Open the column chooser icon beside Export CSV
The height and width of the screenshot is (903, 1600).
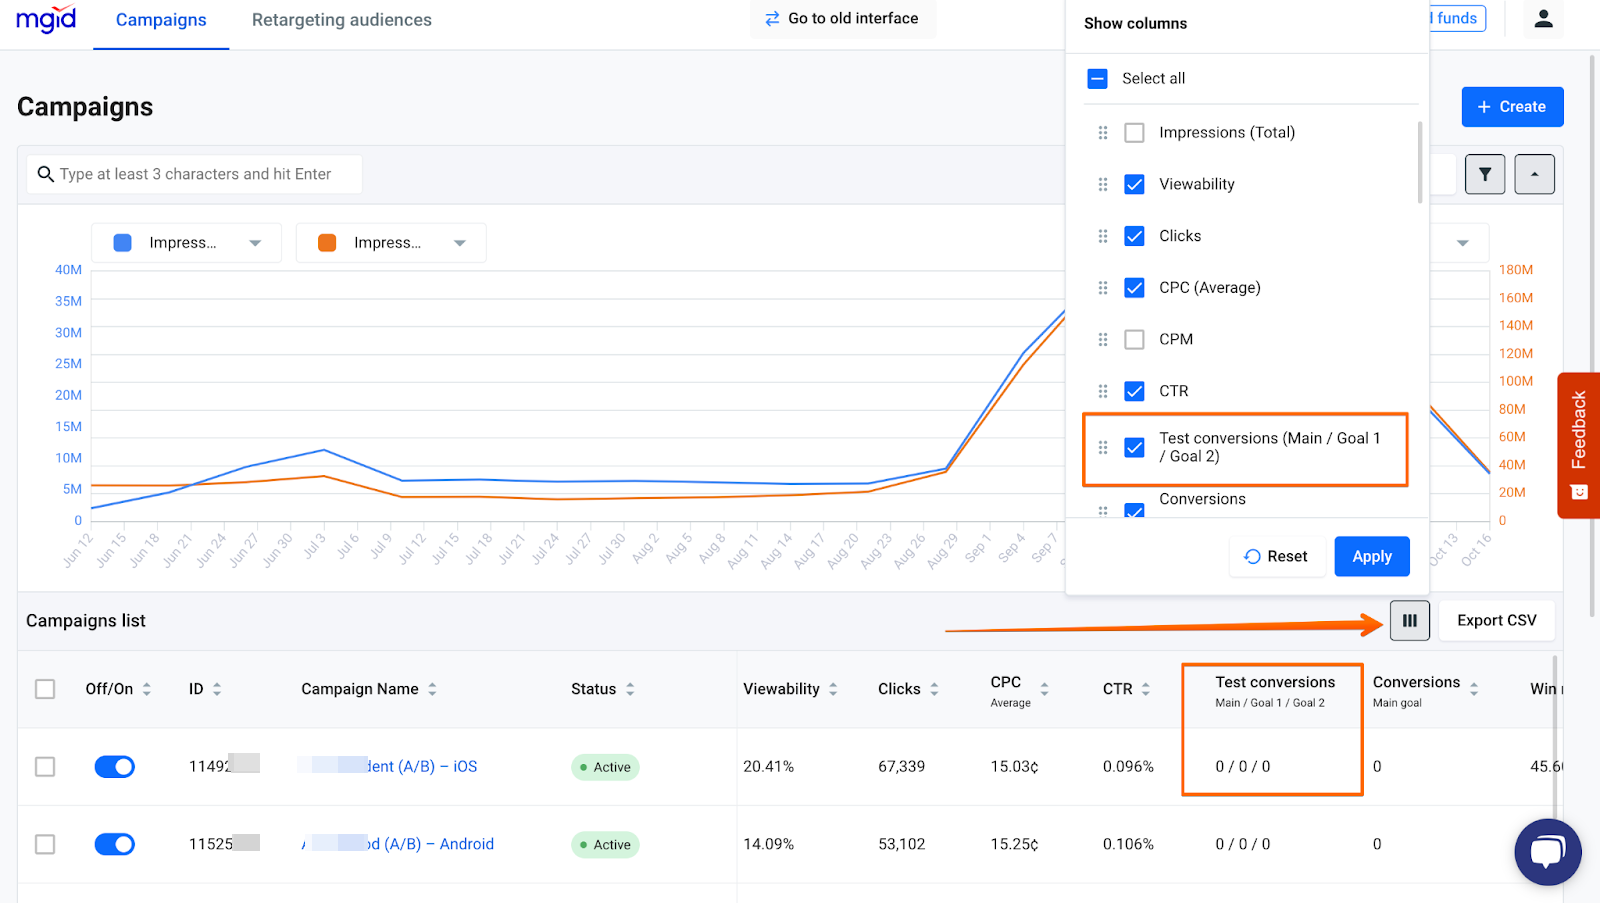[x=1410, y=620]
